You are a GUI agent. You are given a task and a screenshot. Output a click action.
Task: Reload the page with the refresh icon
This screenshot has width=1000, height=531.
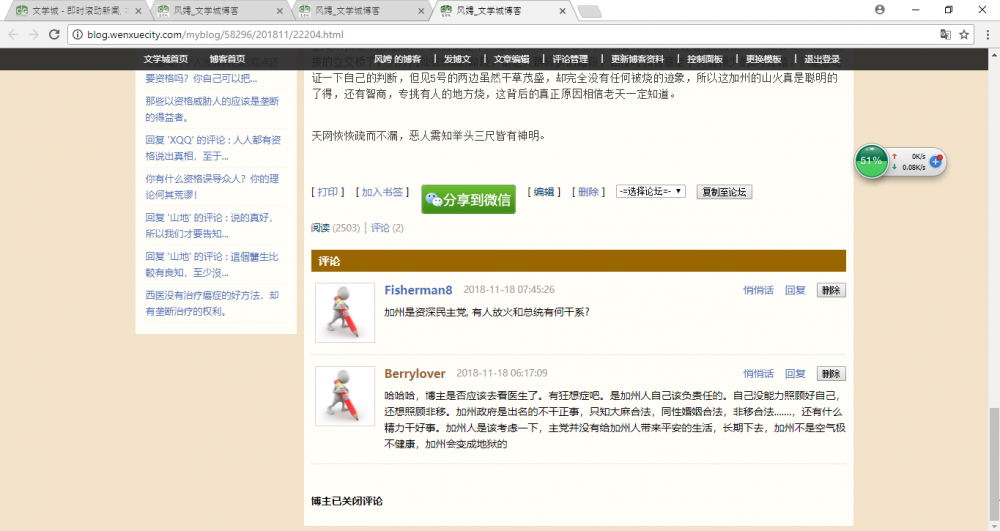click(x=55, y=34)
